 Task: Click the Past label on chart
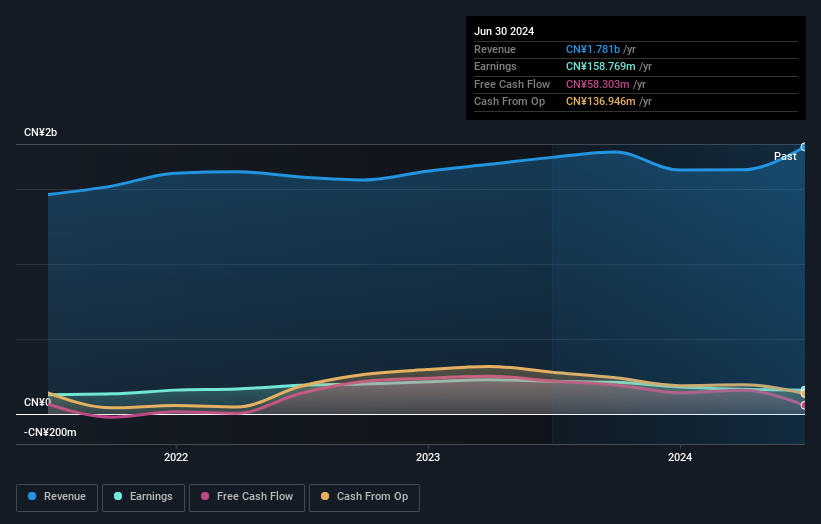pyautogui.click(x=785, y=156)
